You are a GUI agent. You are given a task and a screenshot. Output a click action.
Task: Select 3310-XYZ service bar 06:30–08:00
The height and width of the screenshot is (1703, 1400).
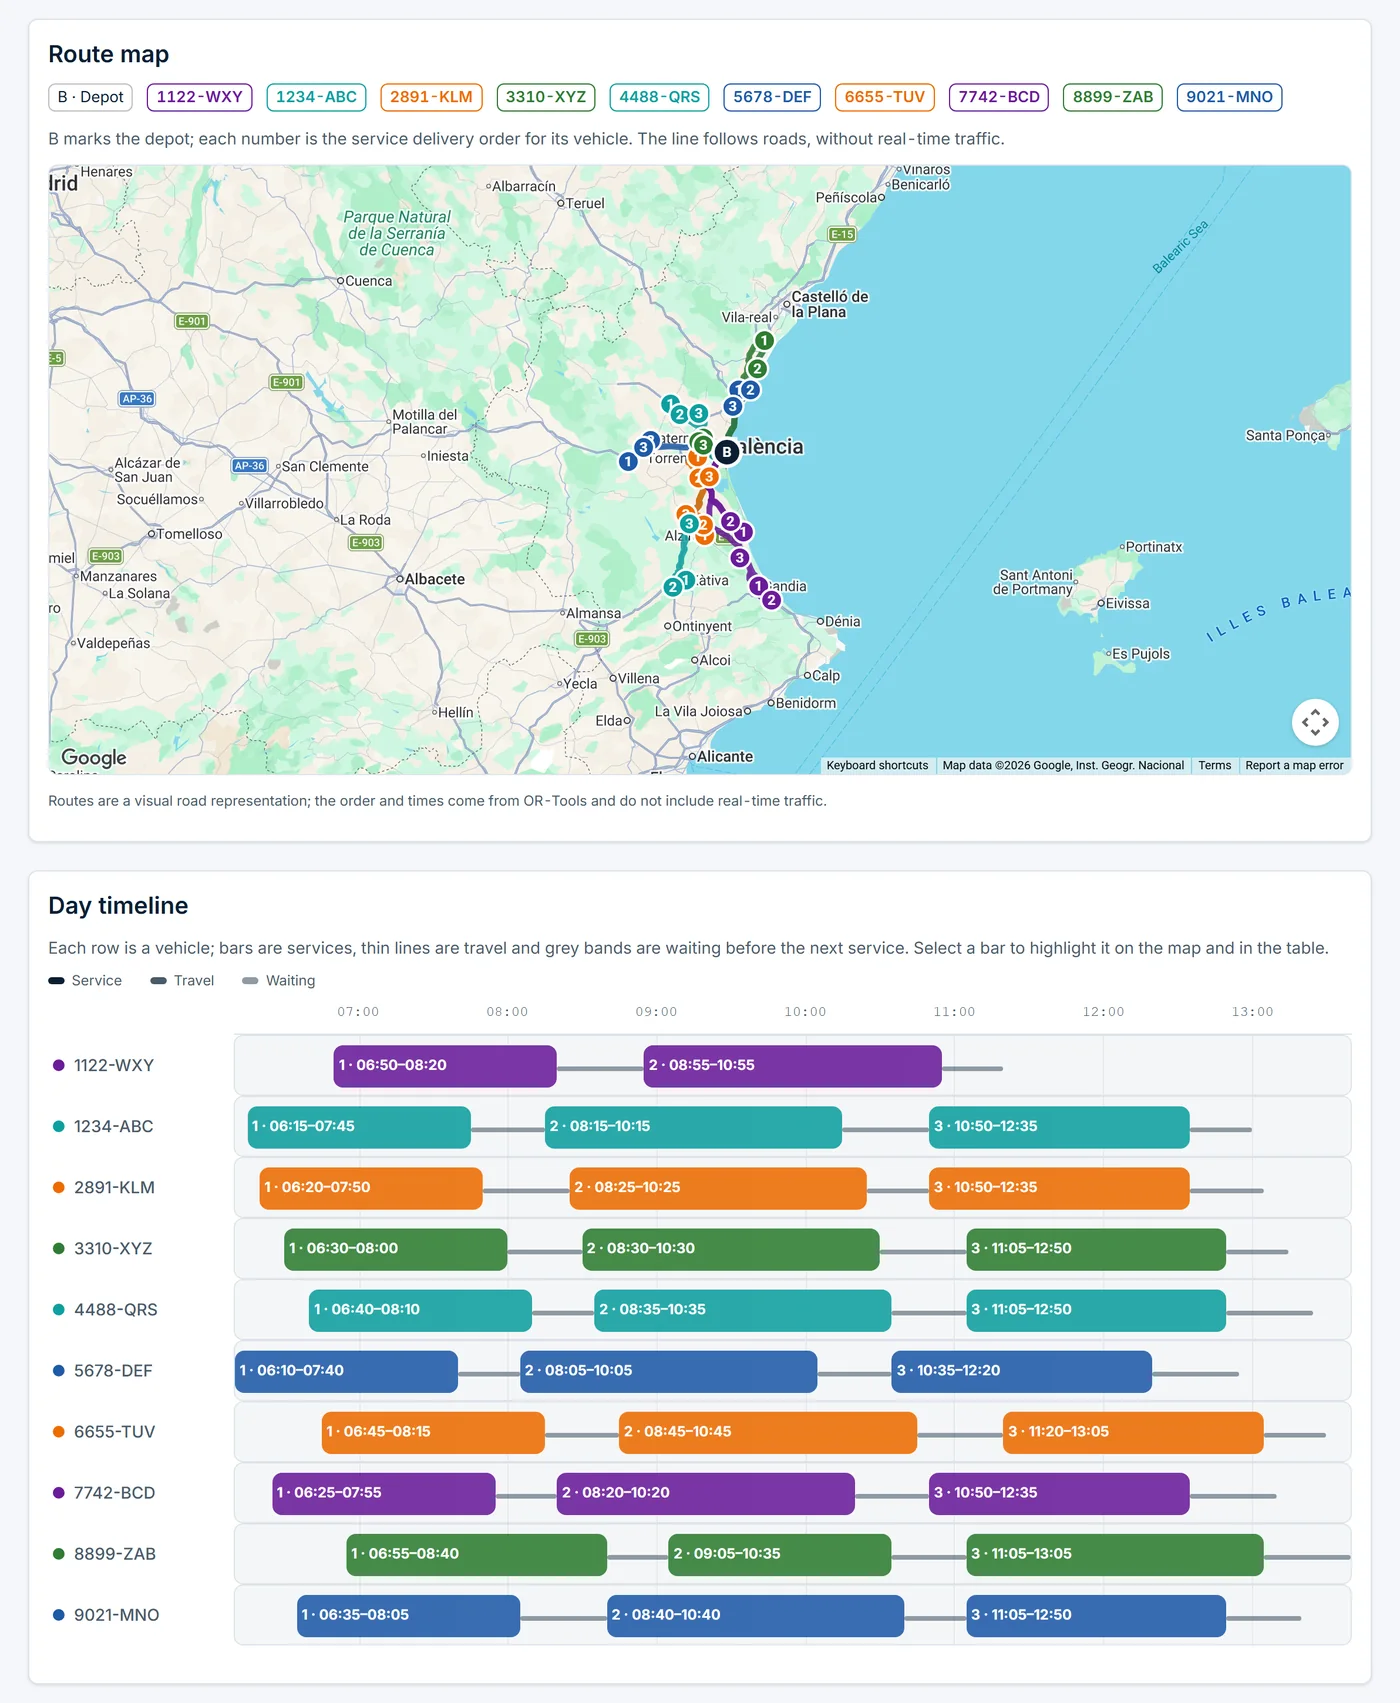pos(396,1249)
